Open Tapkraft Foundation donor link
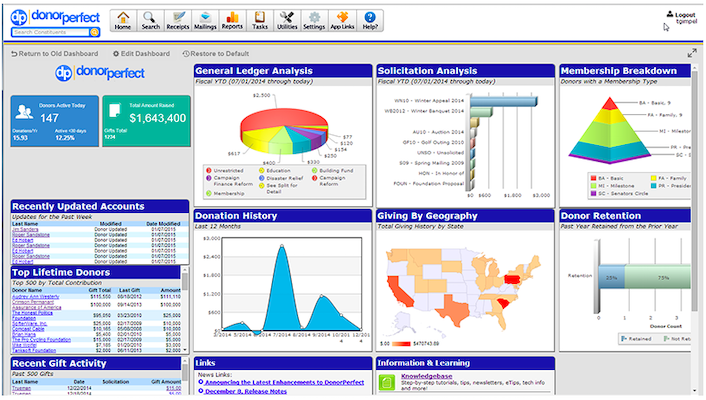This screenshot has width=706, height=400. 34,350
